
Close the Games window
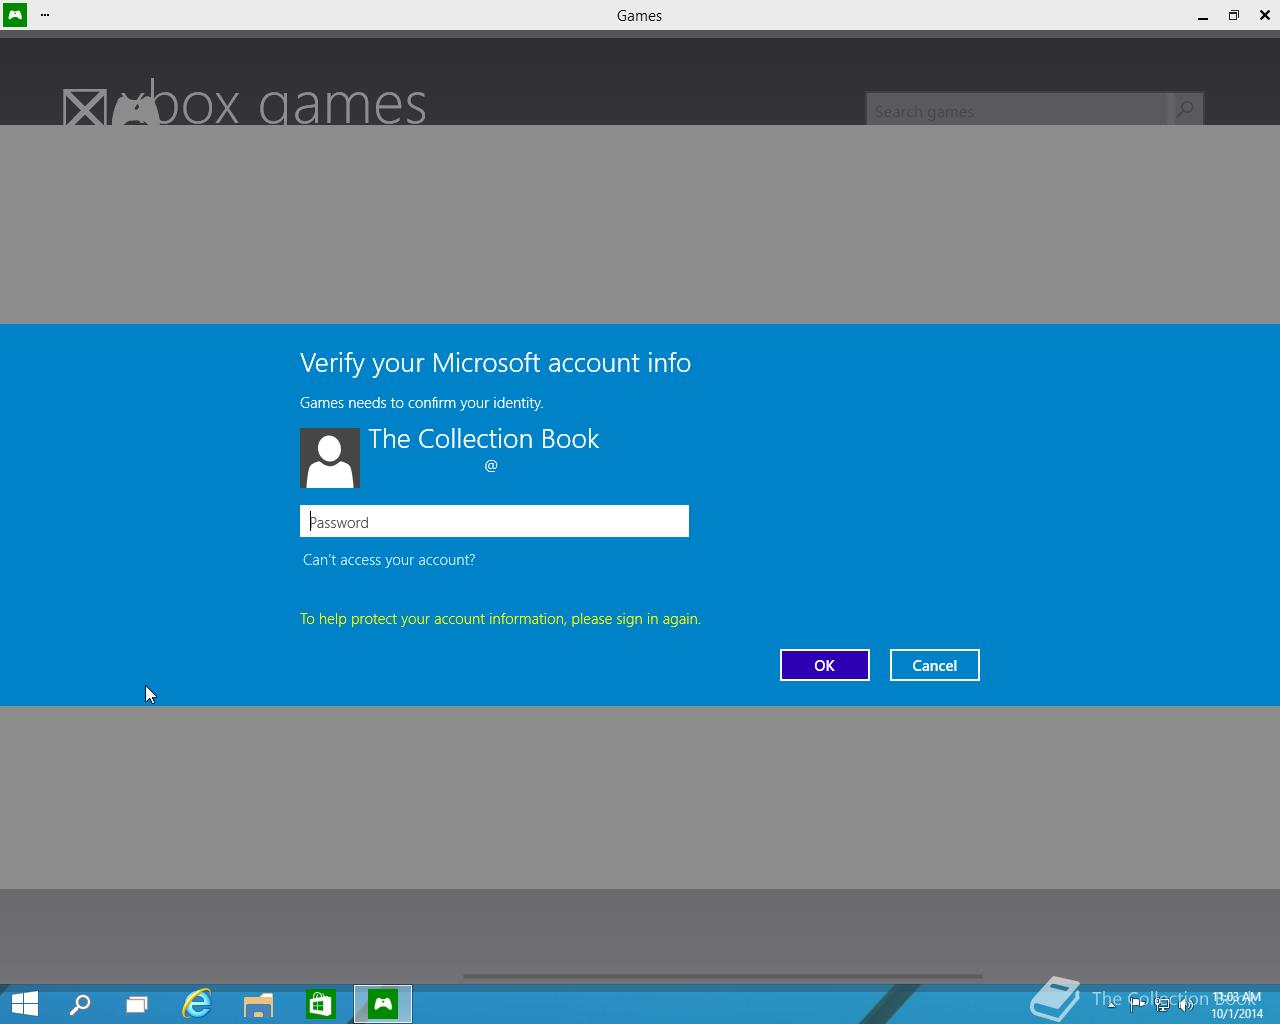(x=1265, y=15)
